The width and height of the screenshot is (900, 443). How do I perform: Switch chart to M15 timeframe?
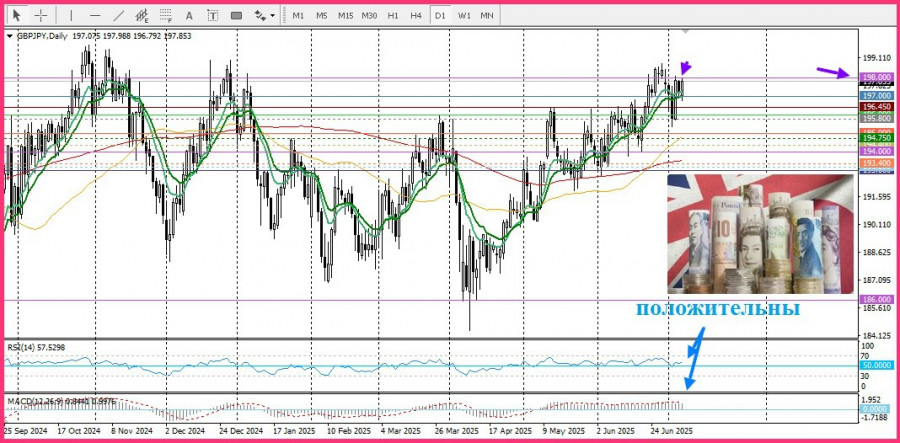click(345, 15)
